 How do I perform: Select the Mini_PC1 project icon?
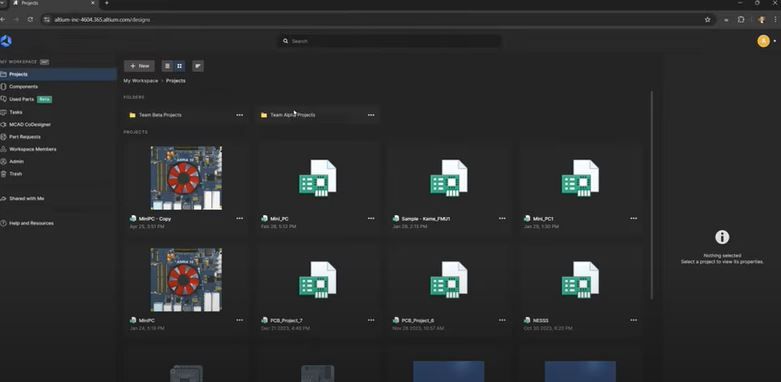coord(580,178)
